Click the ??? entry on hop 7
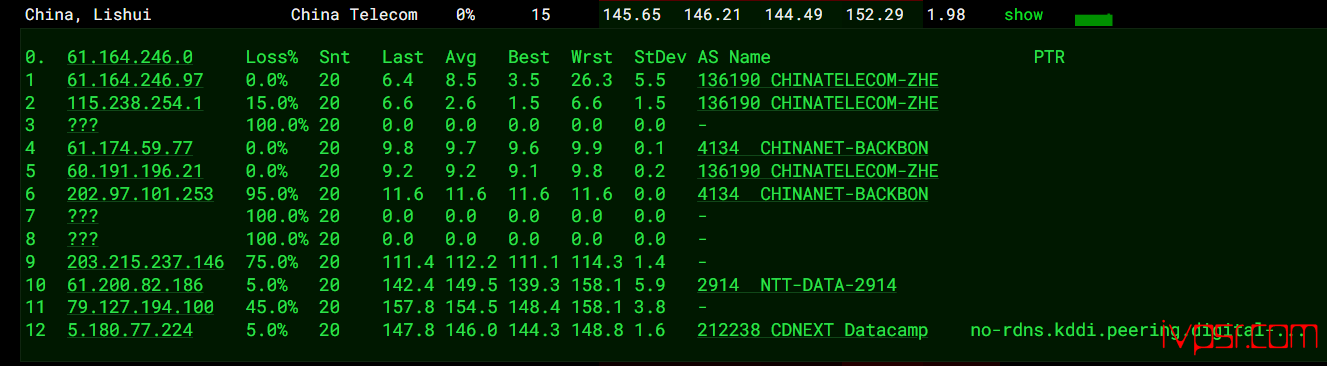Image resolution: width=1327 pixels, height=366 pixels. click(x=83, y=216)
